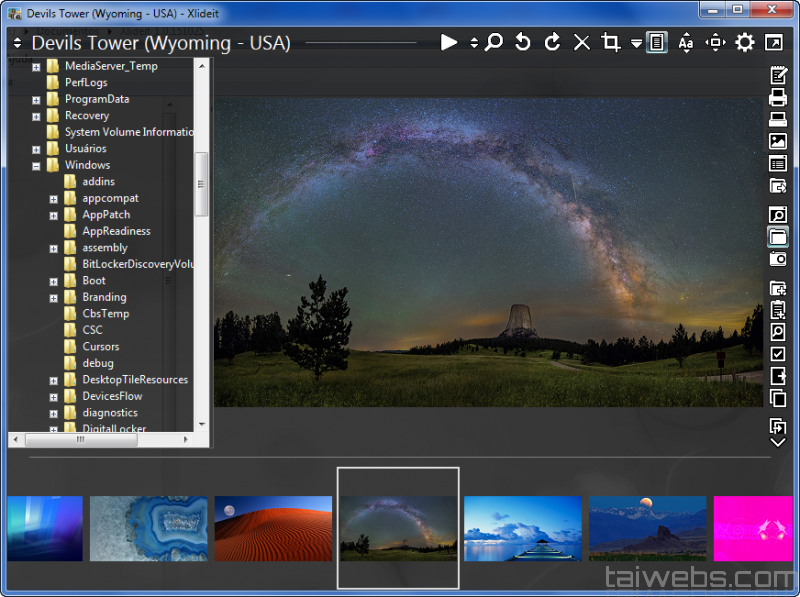The height and width of the screenshot is (597, 800).
Task: Expand sidebar with bottom chevron arrow
Action: (778, 442)
